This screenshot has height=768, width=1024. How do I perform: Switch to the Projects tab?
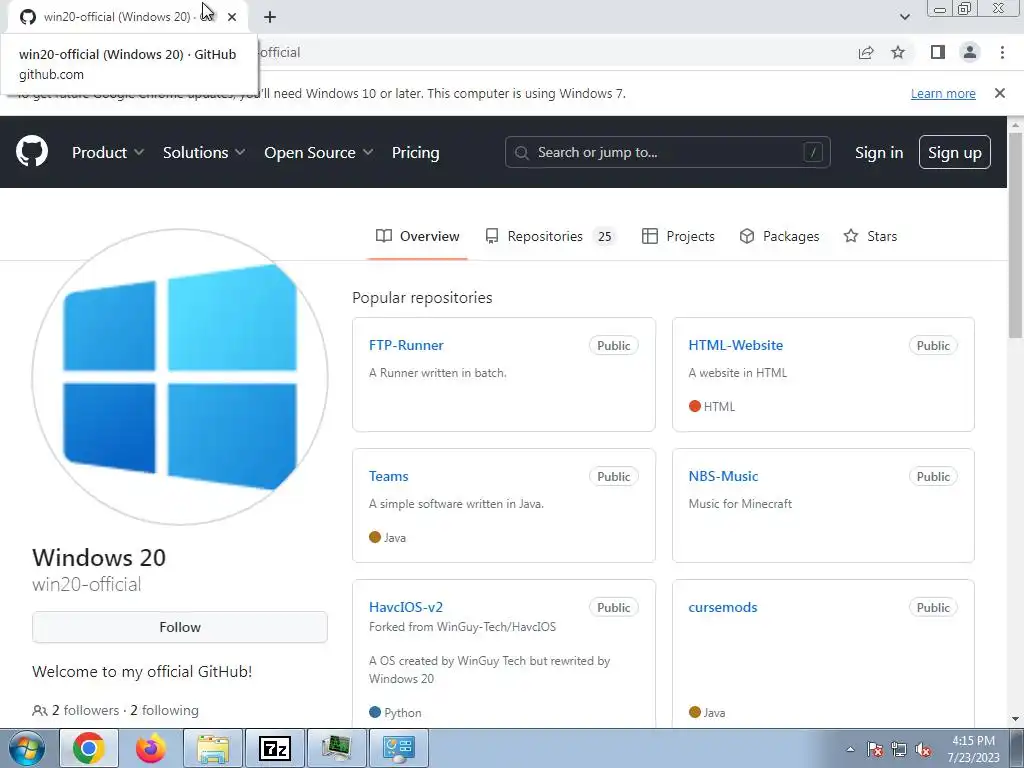click(678, 236)
